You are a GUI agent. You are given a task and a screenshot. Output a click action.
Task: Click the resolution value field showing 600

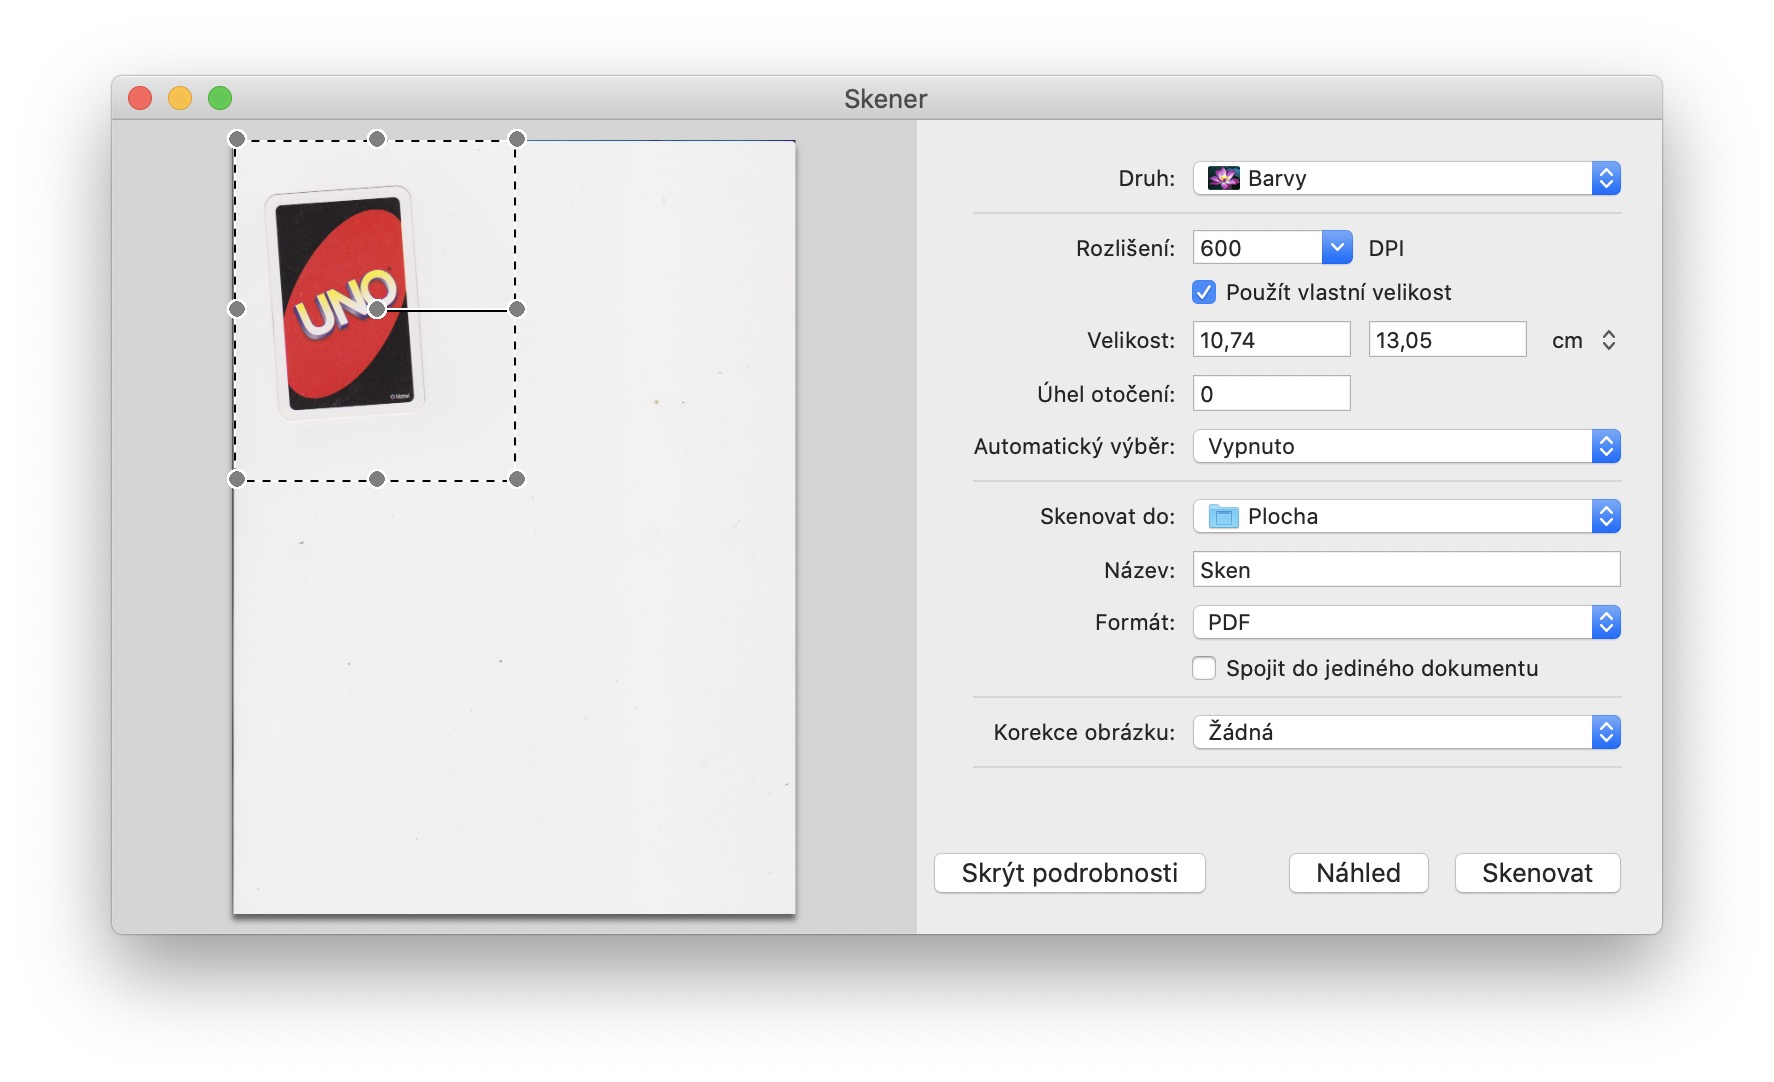(1258, 247)
